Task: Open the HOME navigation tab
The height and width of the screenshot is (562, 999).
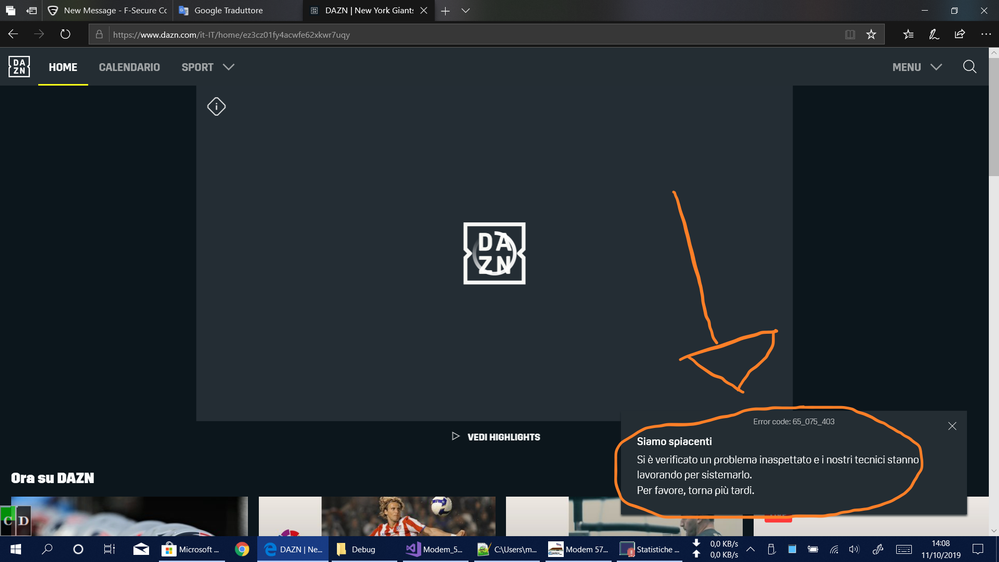Action: (63, 67)
